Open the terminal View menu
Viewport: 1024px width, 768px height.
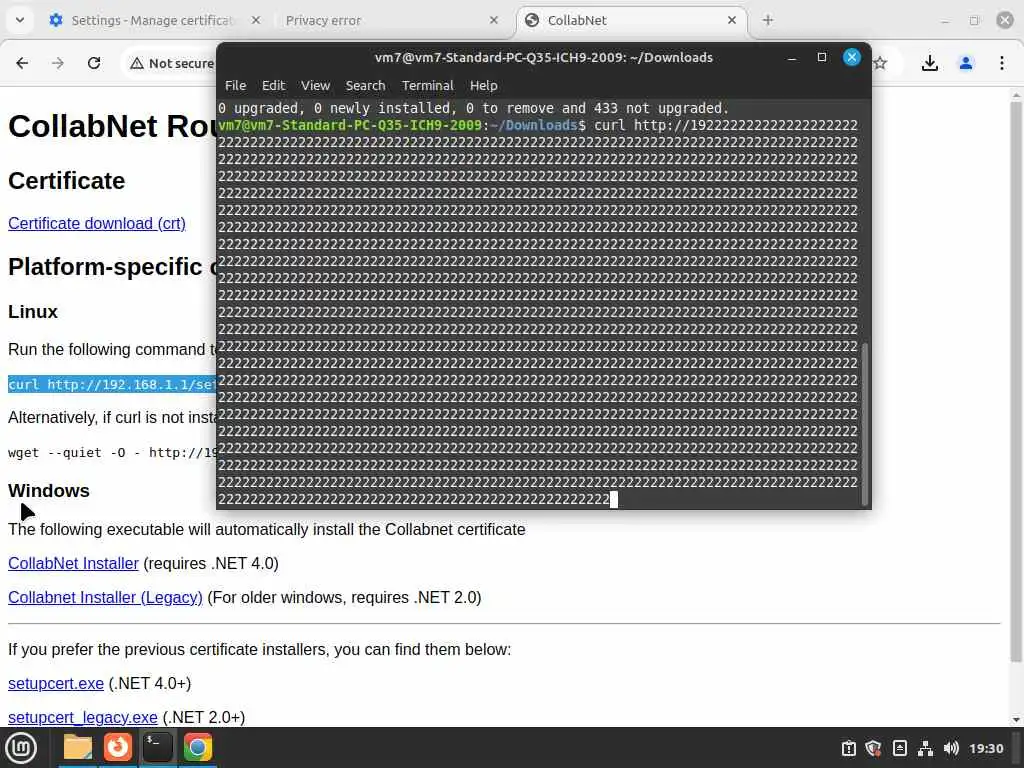point(315,86)
